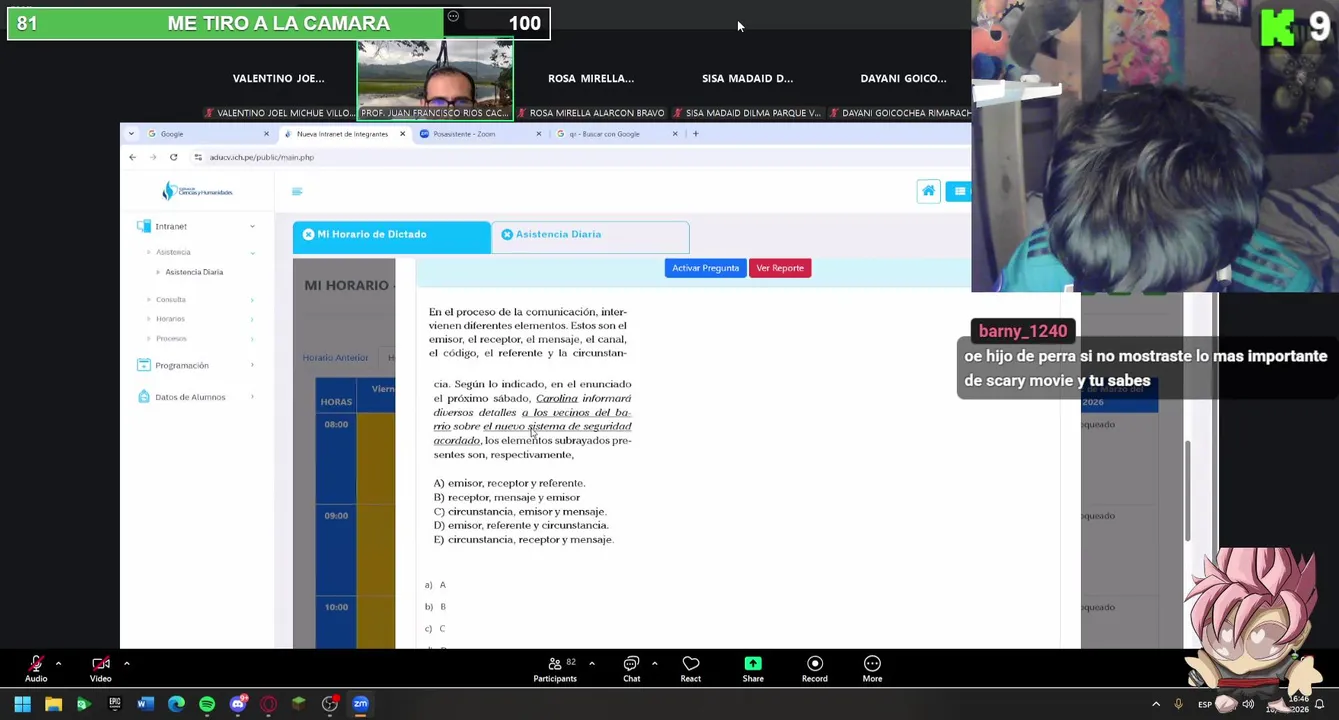Go back in the shared browser
Image resolution: width=1339 pixels, height=720 pixels.
[132, 157]
